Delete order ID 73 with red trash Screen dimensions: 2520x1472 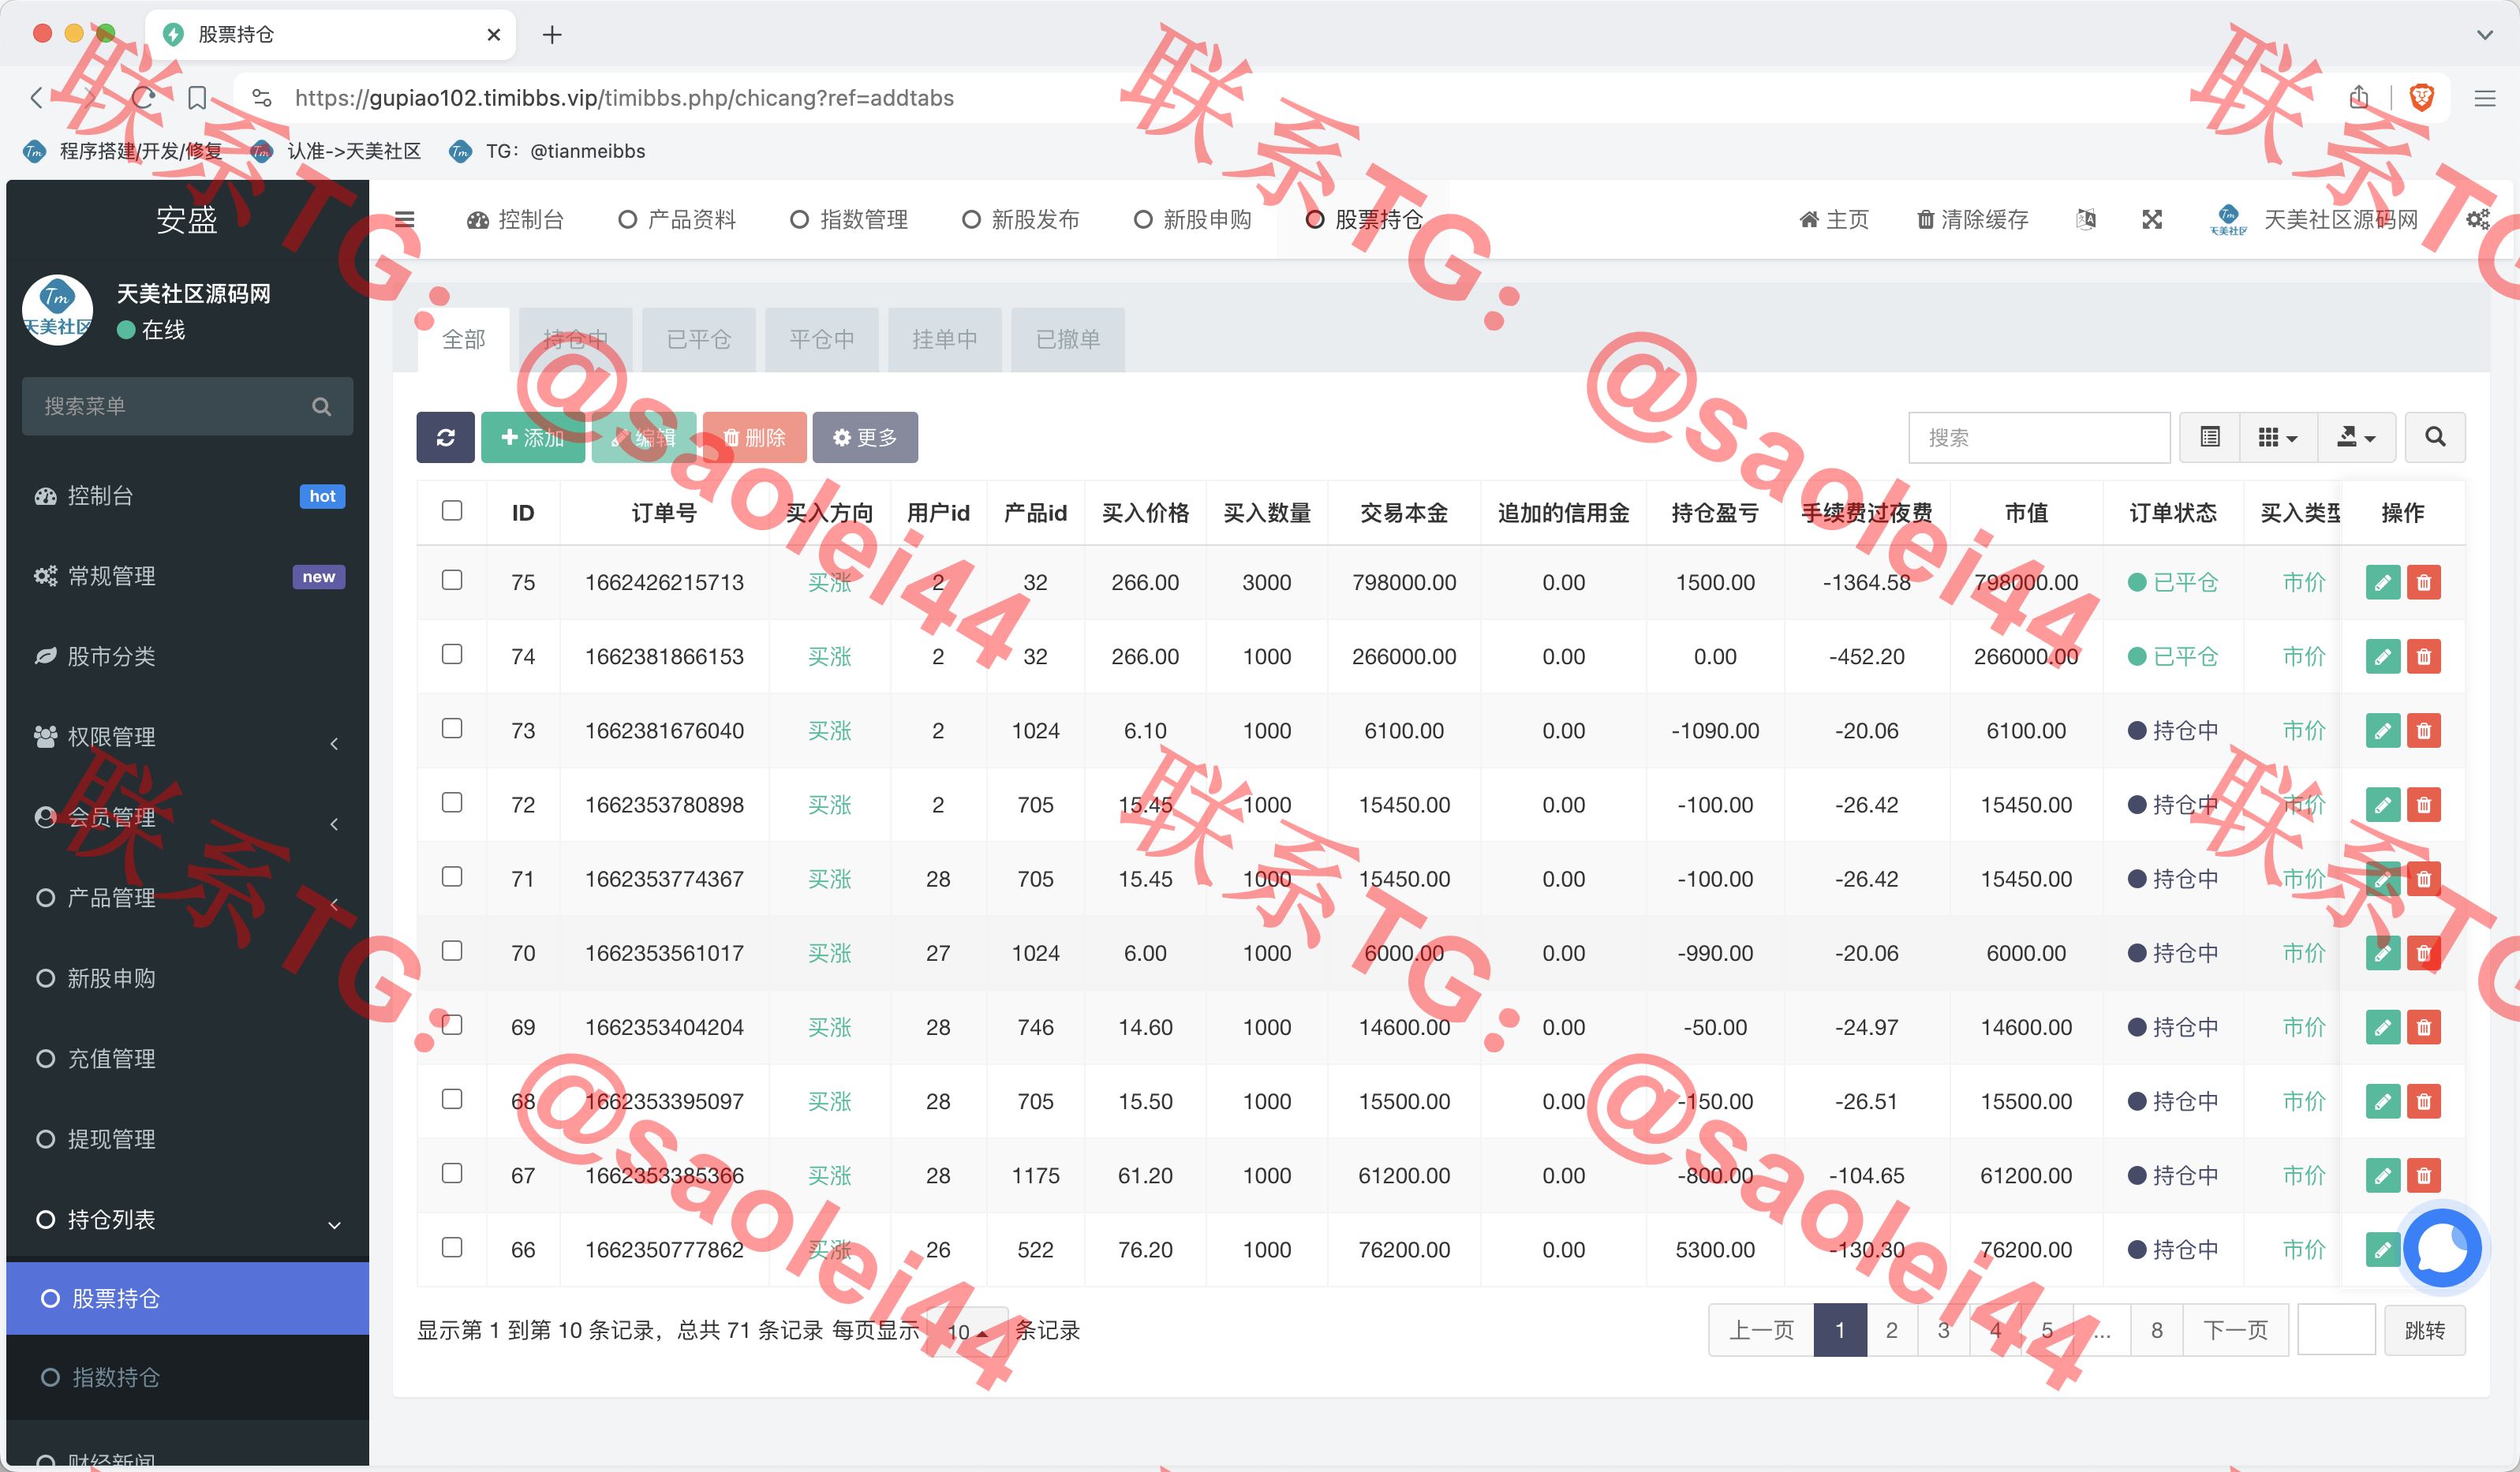coord(2424,730)
